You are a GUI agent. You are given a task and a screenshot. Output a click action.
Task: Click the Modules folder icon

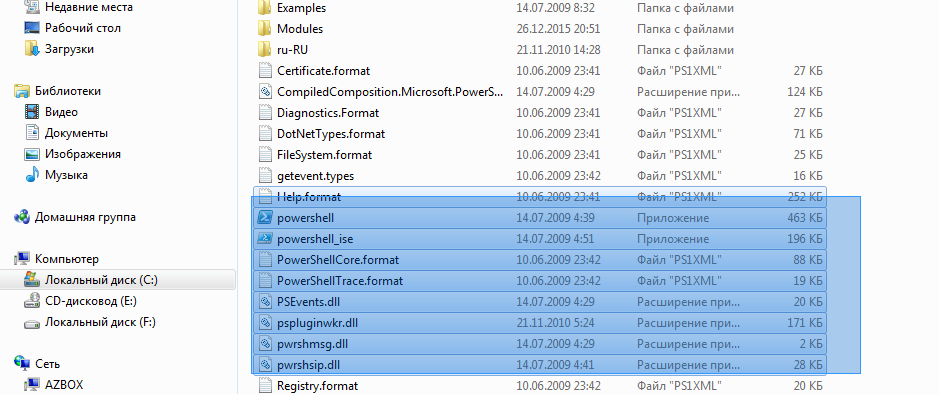[265, 29]
